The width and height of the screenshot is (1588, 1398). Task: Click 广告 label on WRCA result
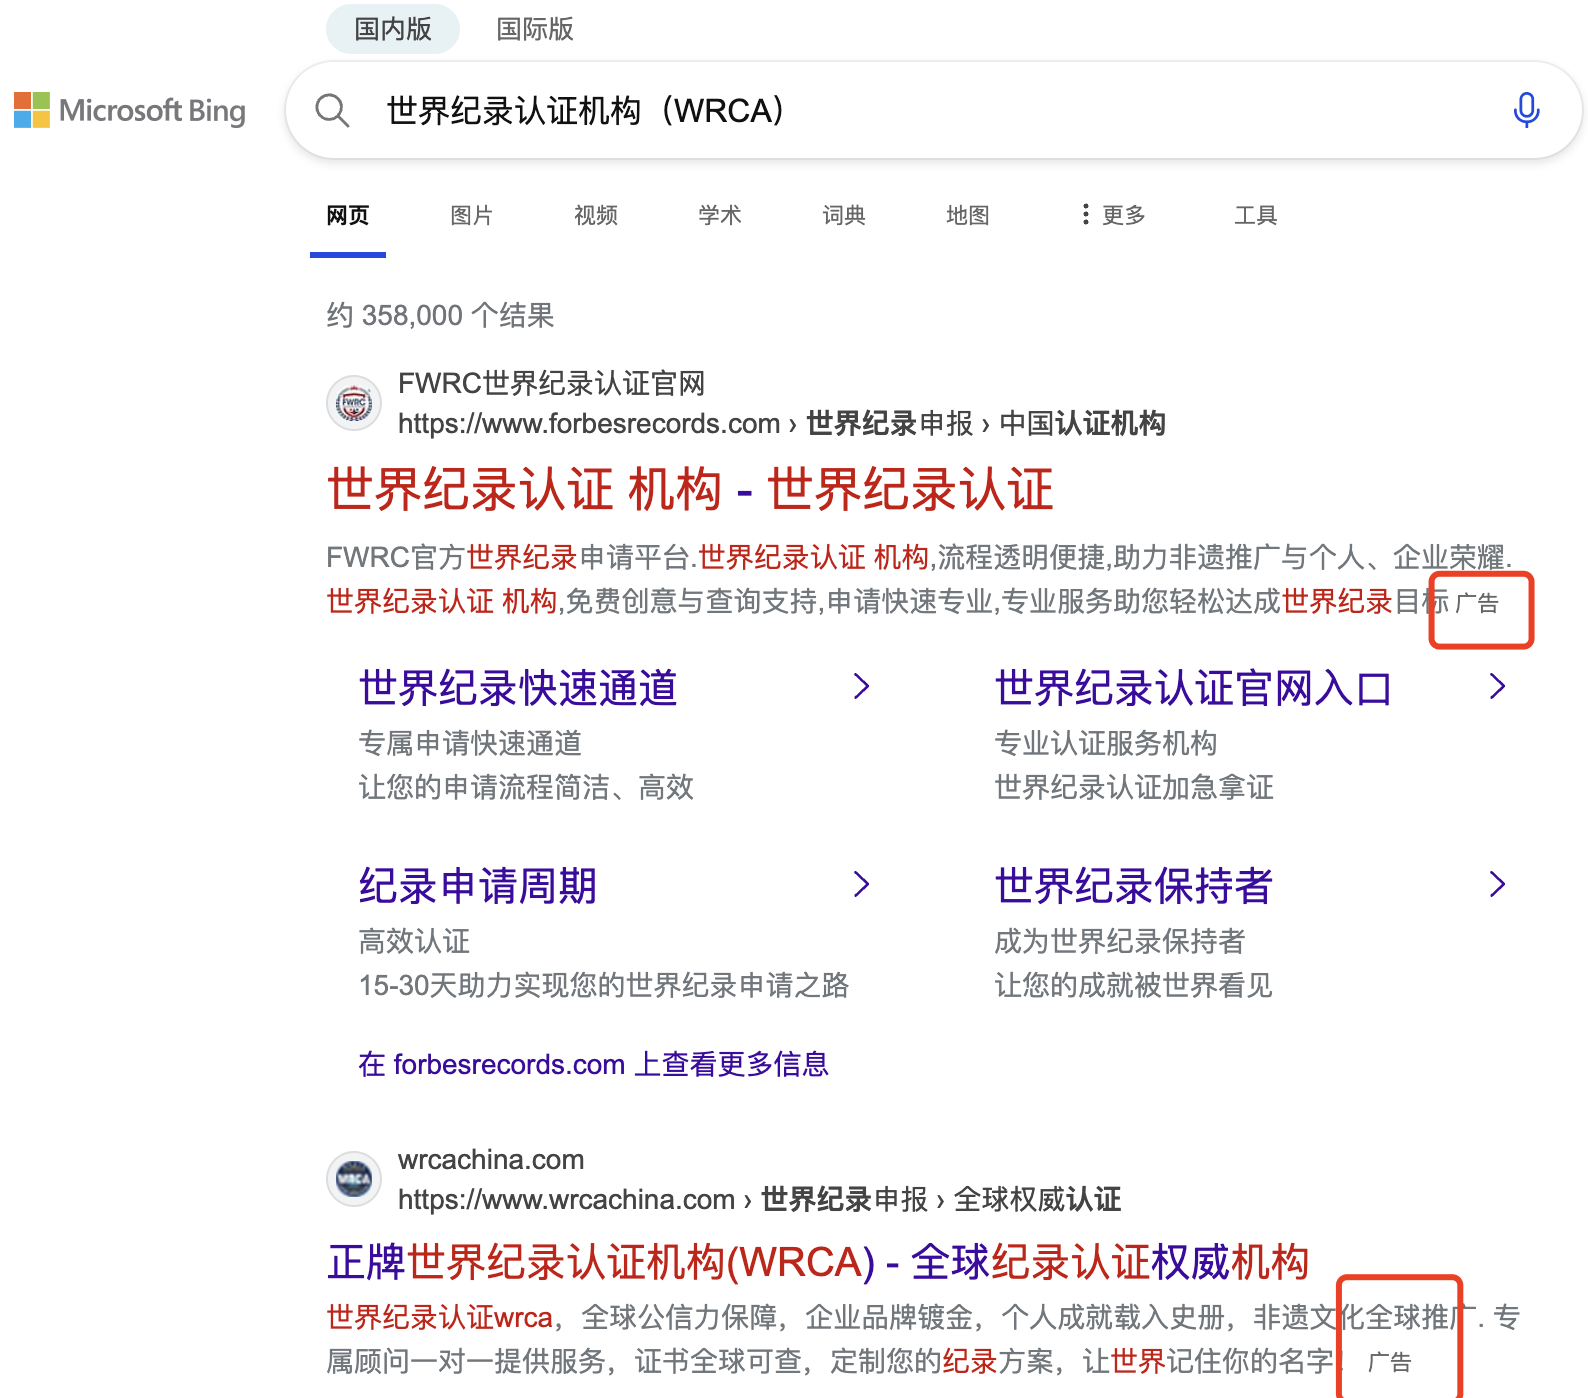click(x=1389, y=1361)
